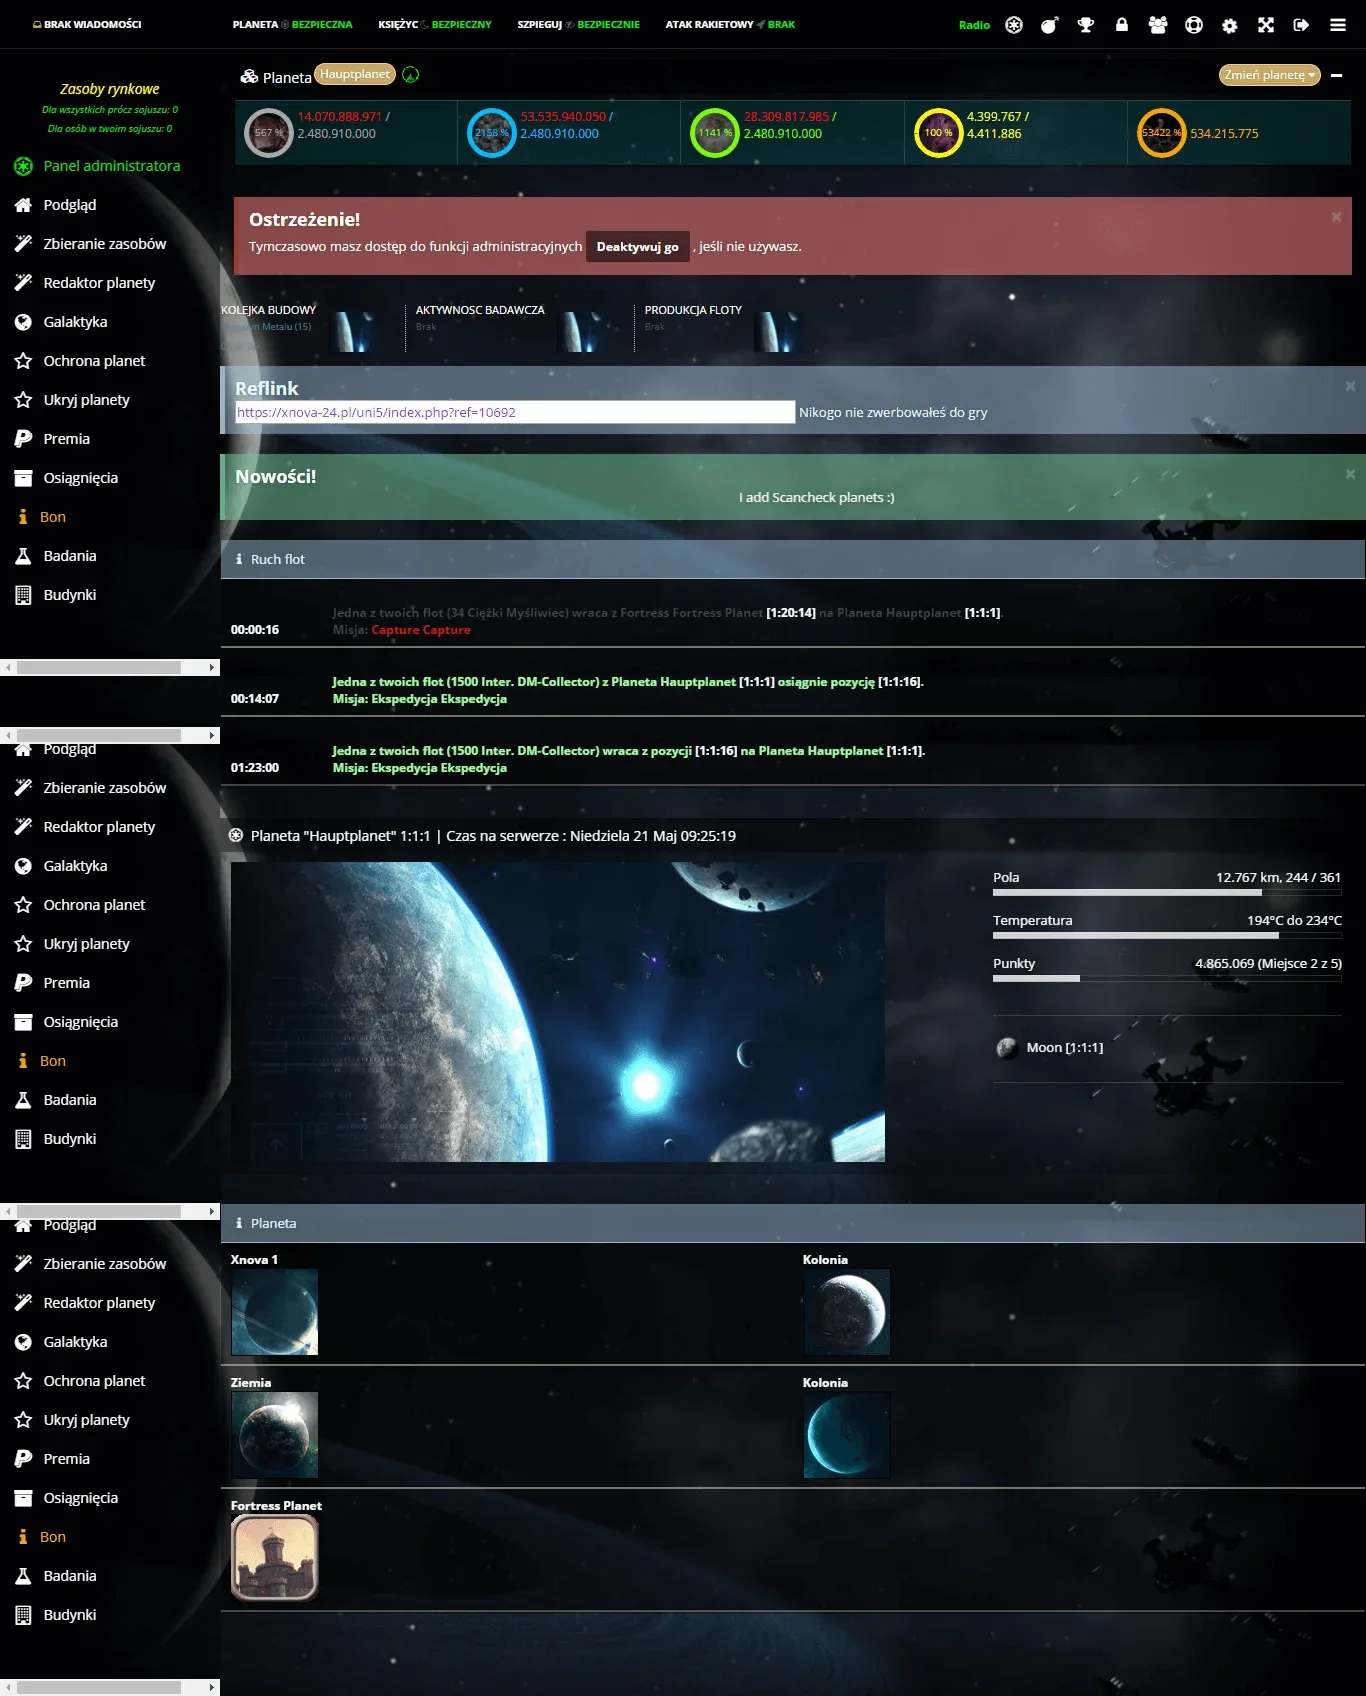
Task: Click the cubes icon next to Planeta
Action: [x=249, y=76]
